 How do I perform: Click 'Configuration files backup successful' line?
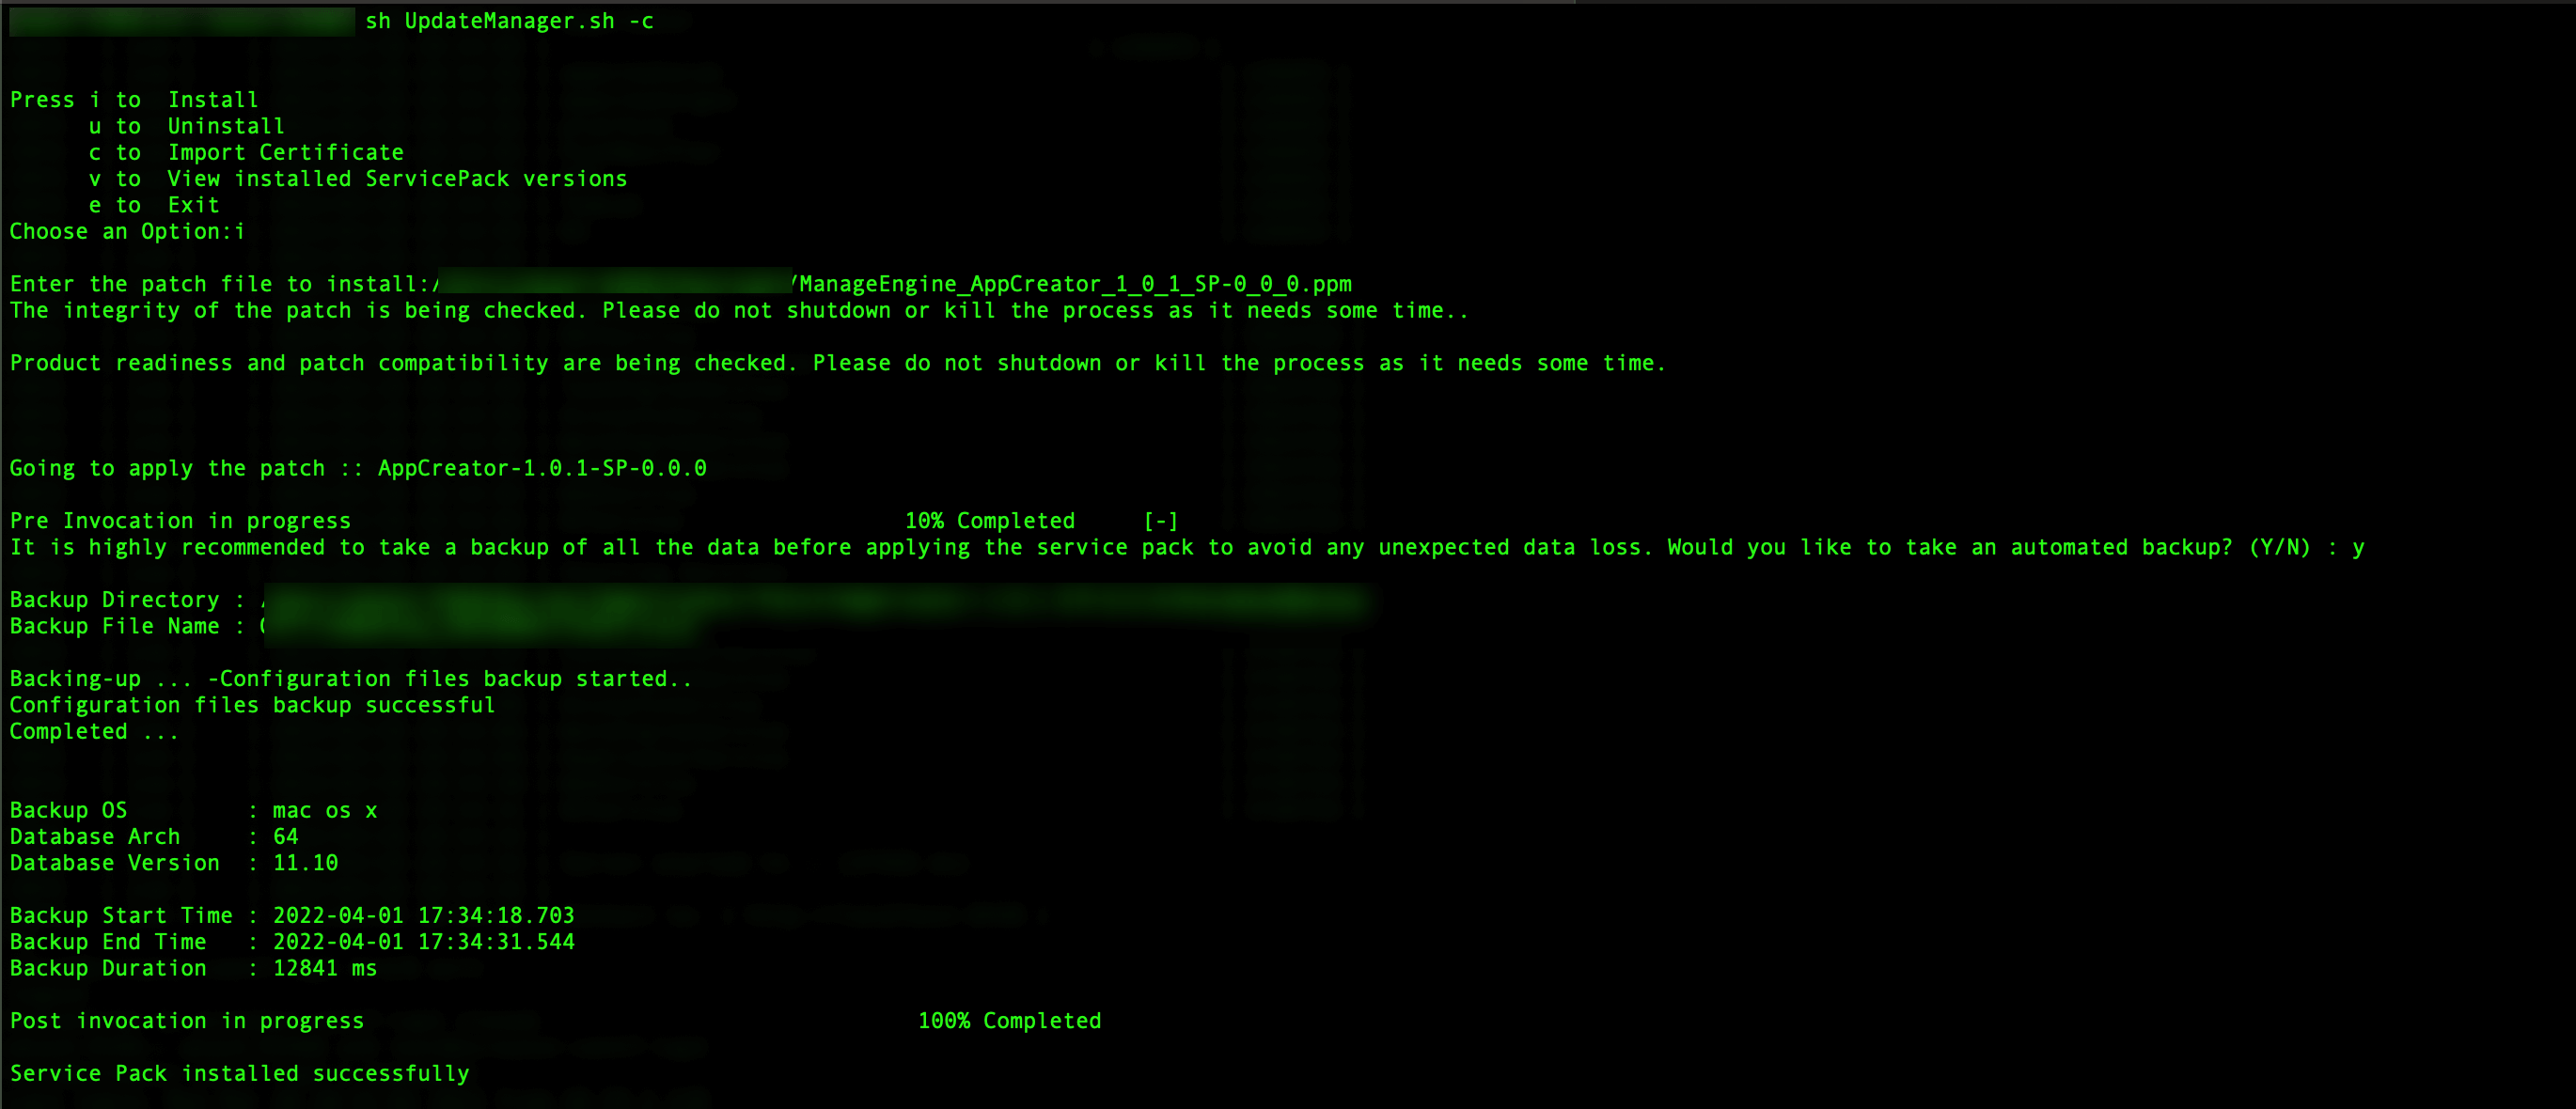click(252, 705)
